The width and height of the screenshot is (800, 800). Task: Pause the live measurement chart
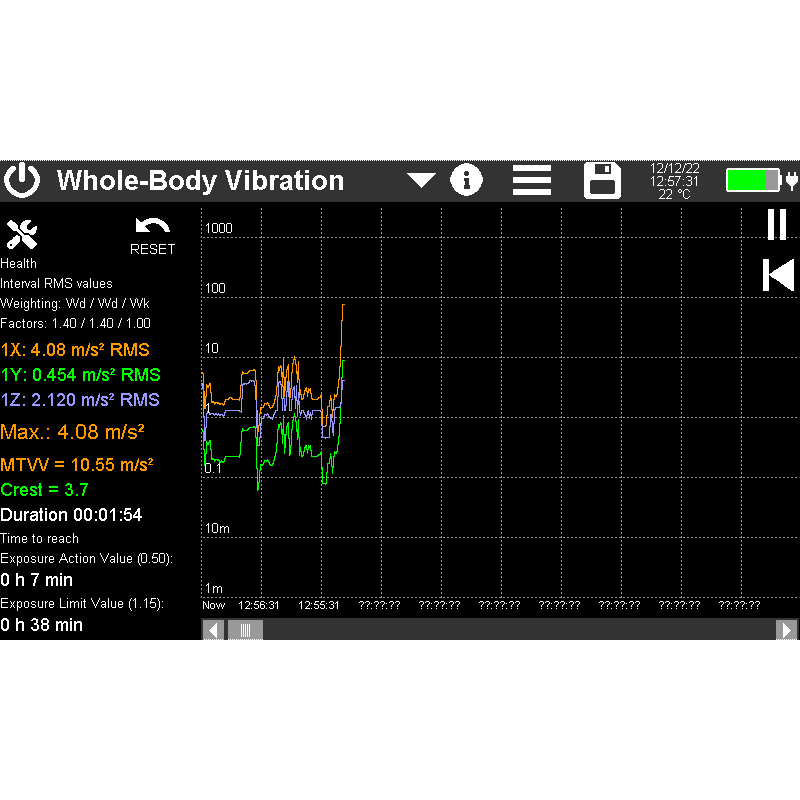(x=777, y=224)
